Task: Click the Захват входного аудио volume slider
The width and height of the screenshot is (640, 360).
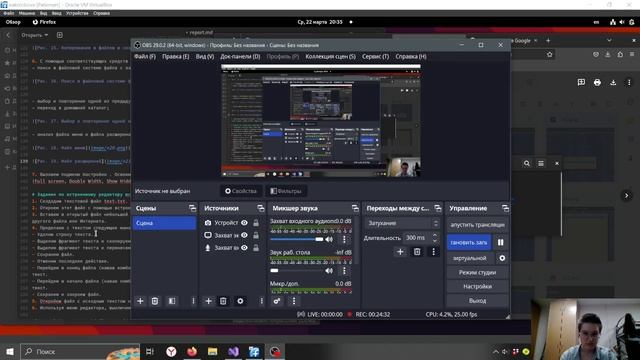Action: pyautogui.click(x=296, y=239)
